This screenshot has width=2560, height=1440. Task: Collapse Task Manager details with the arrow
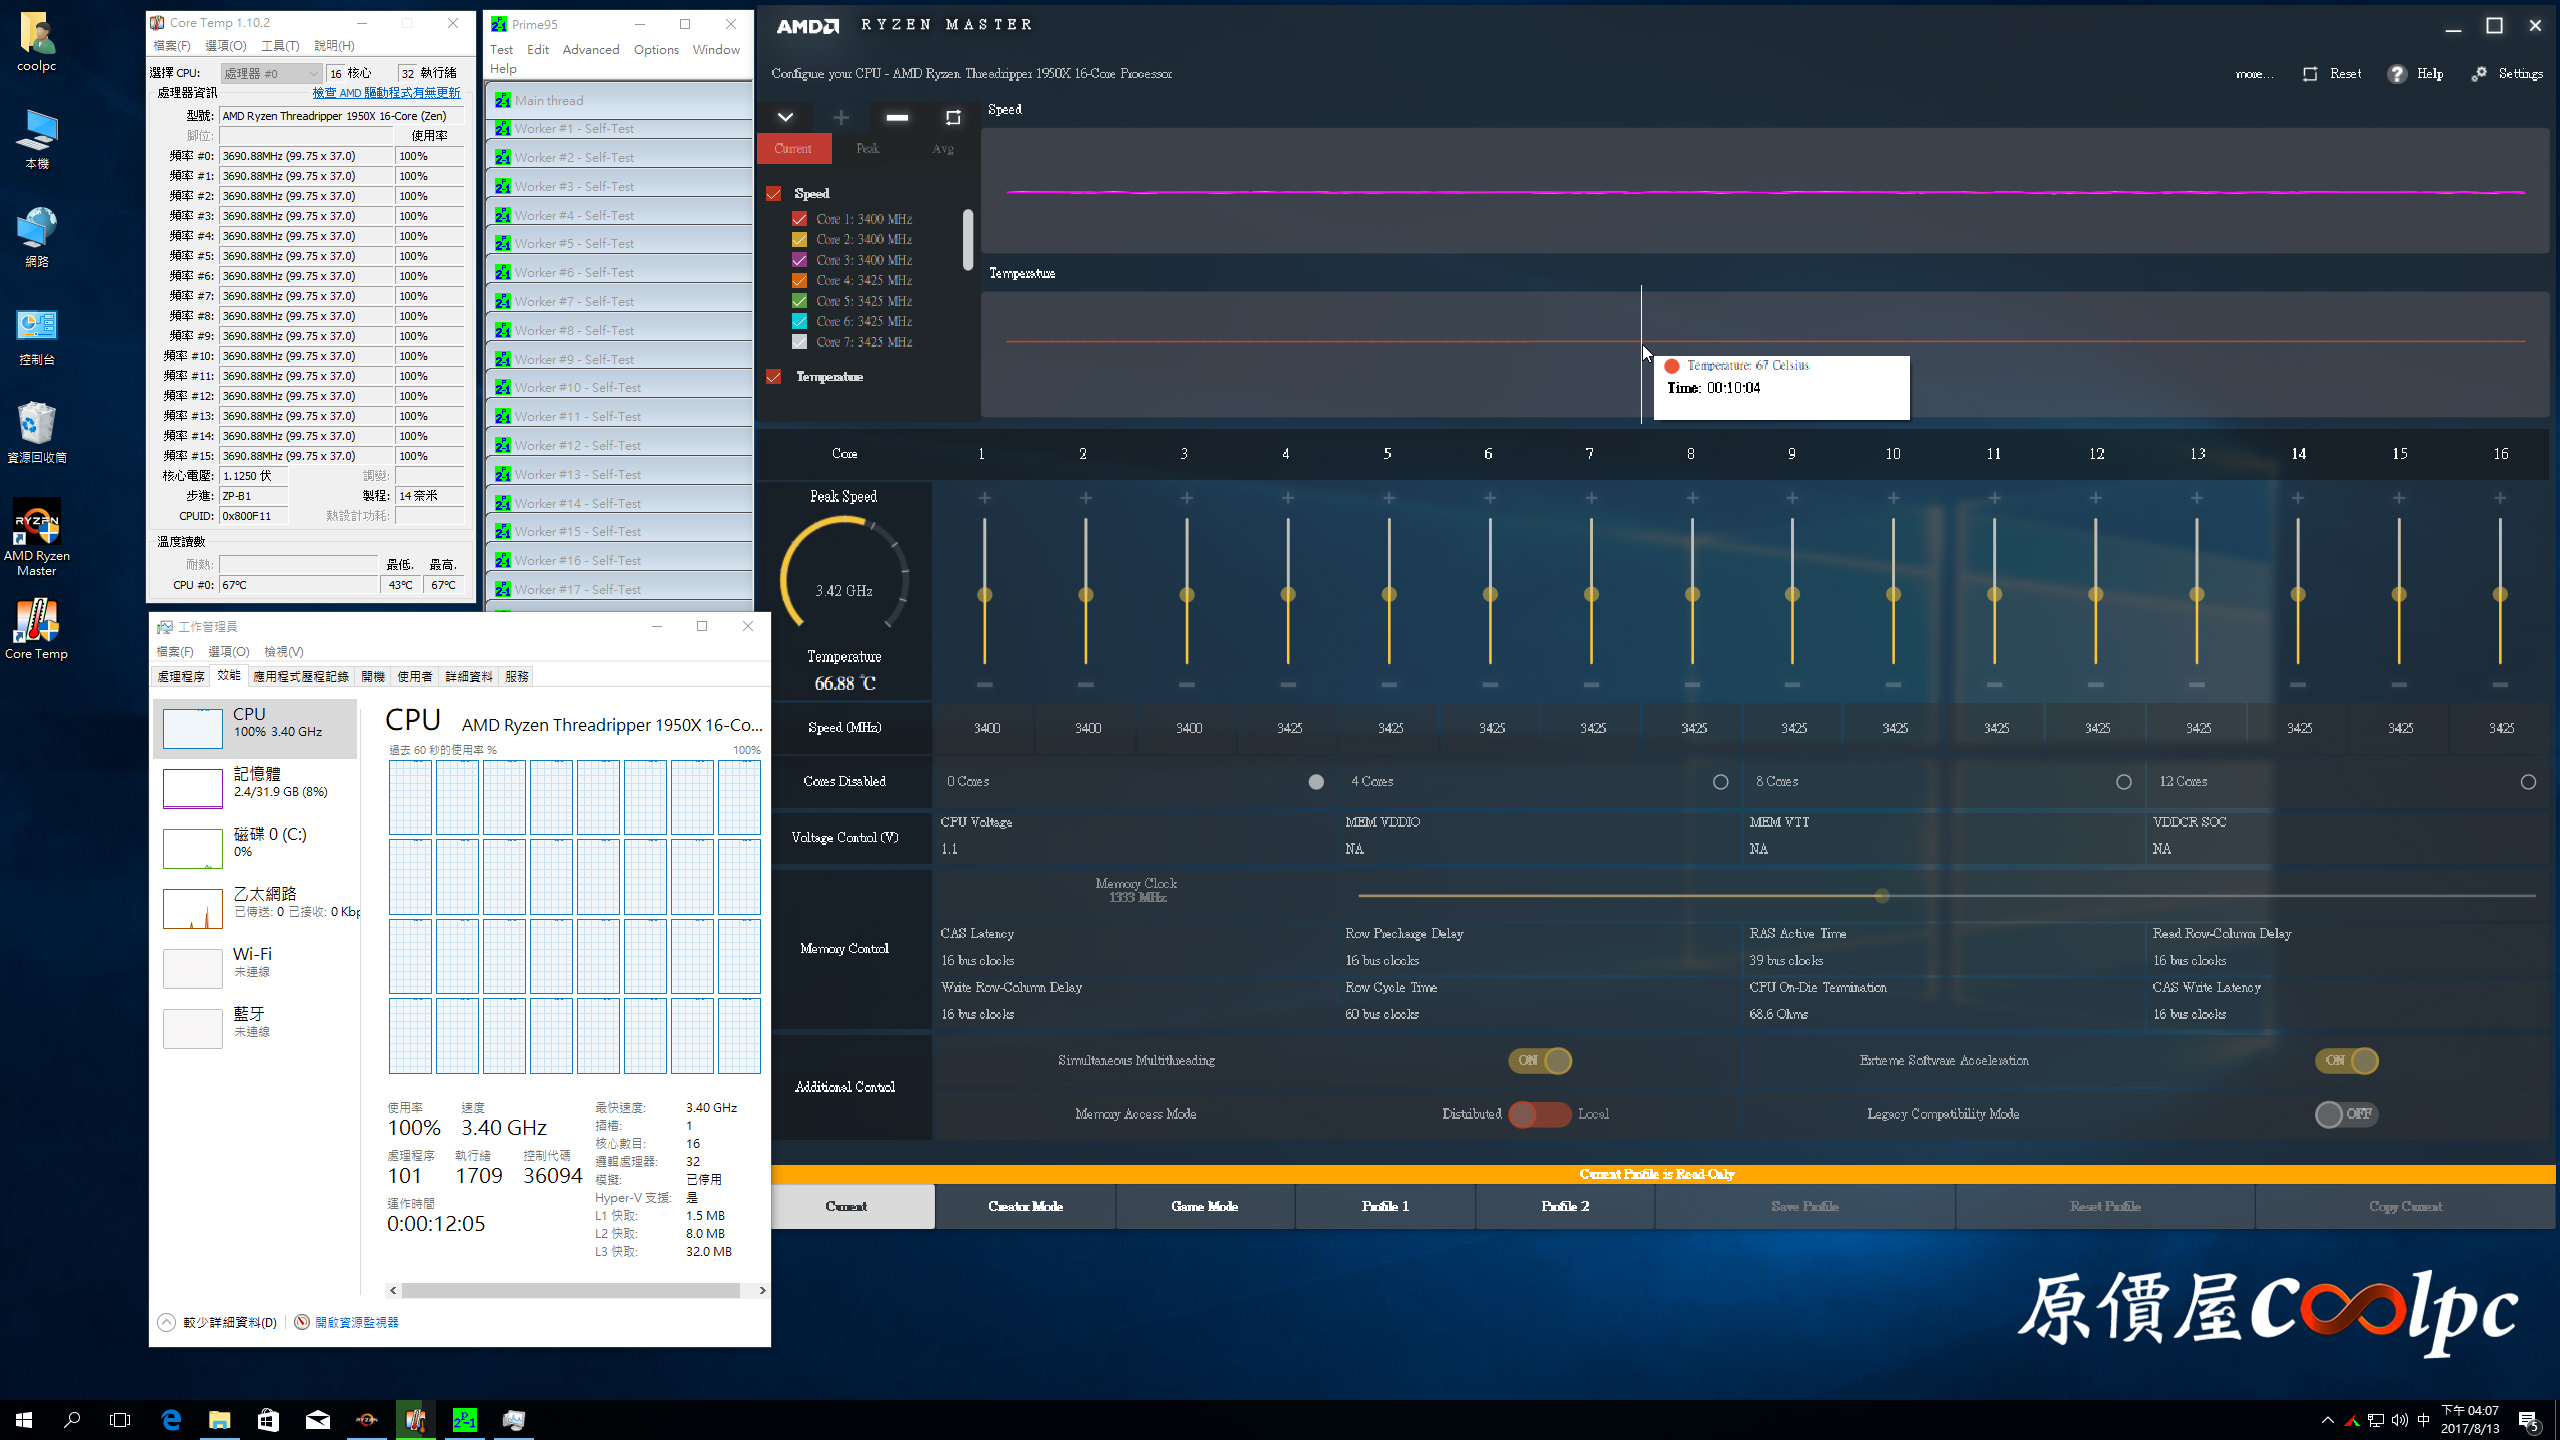(167, 1322)
